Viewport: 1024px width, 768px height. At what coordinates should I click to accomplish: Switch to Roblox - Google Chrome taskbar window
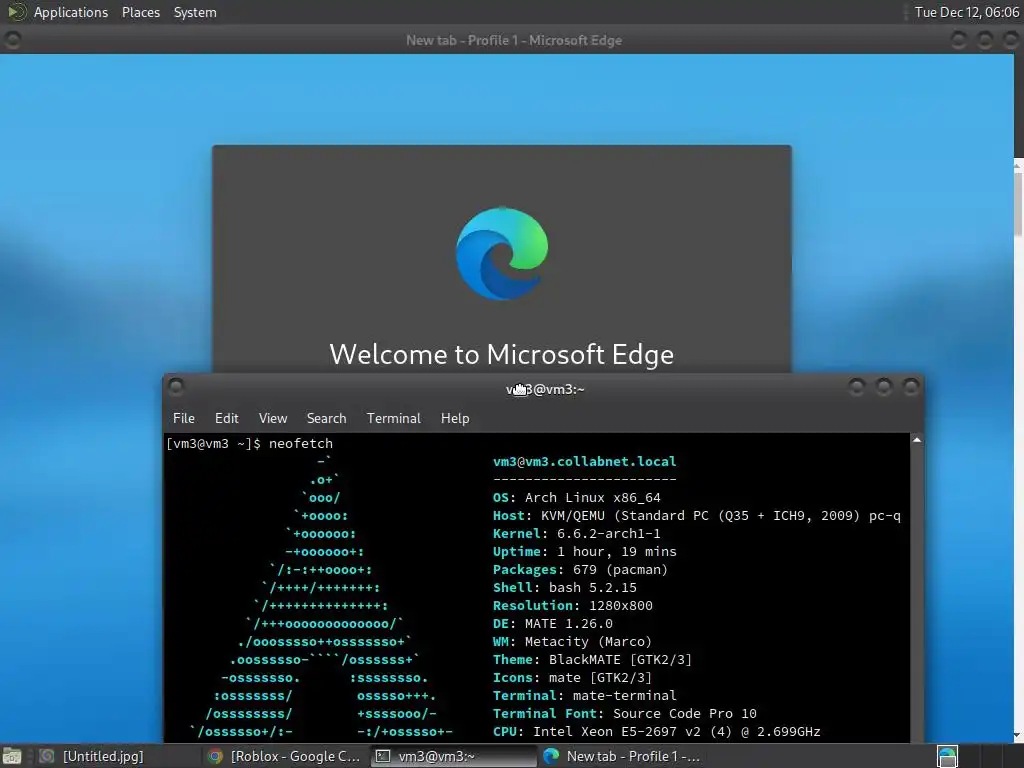pos(283,756)
